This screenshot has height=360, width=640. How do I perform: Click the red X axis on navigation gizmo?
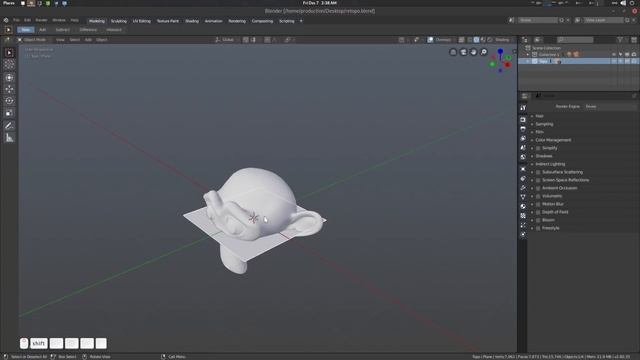click(x=508, y=64)
